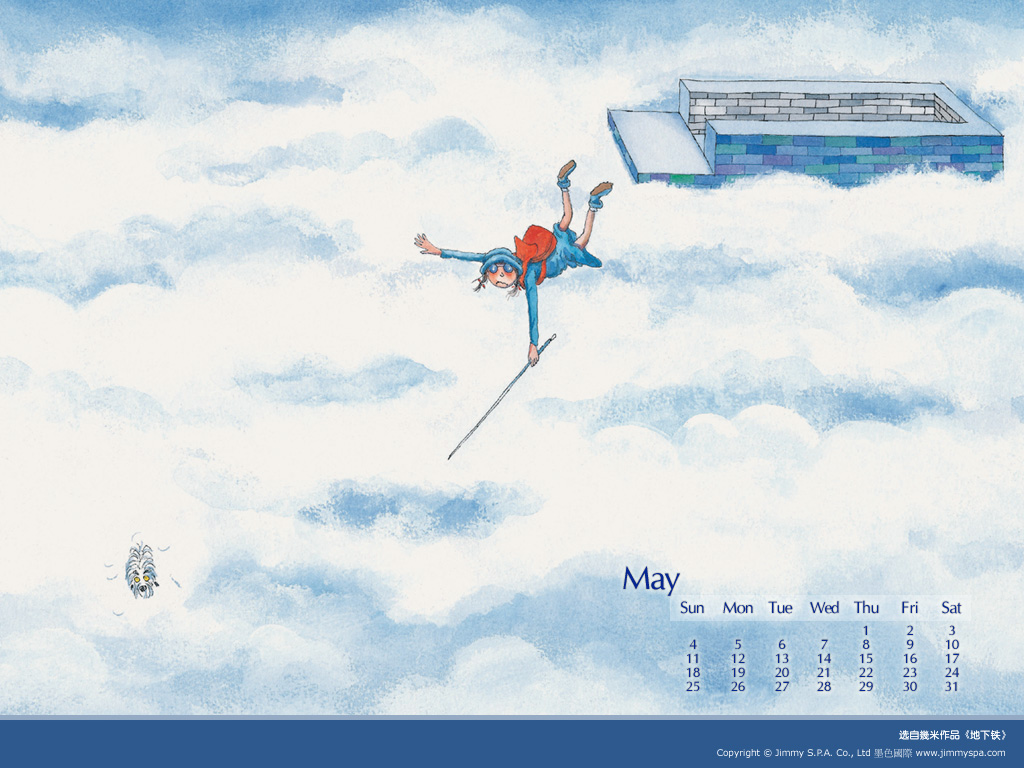This screenshot has width=1024, height=768.
Task: Click the Mon day header
Action: click(738, 608)
